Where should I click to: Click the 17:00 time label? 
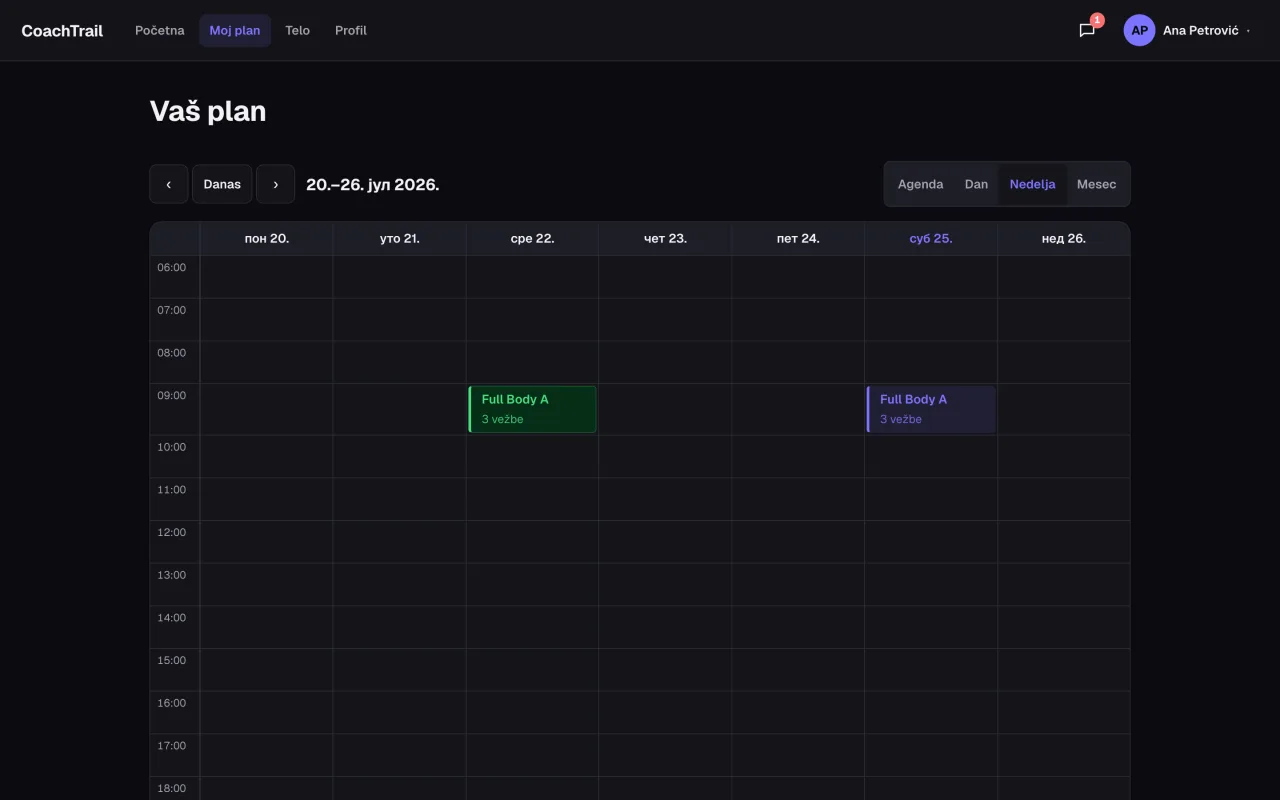(x=172, y=745)
